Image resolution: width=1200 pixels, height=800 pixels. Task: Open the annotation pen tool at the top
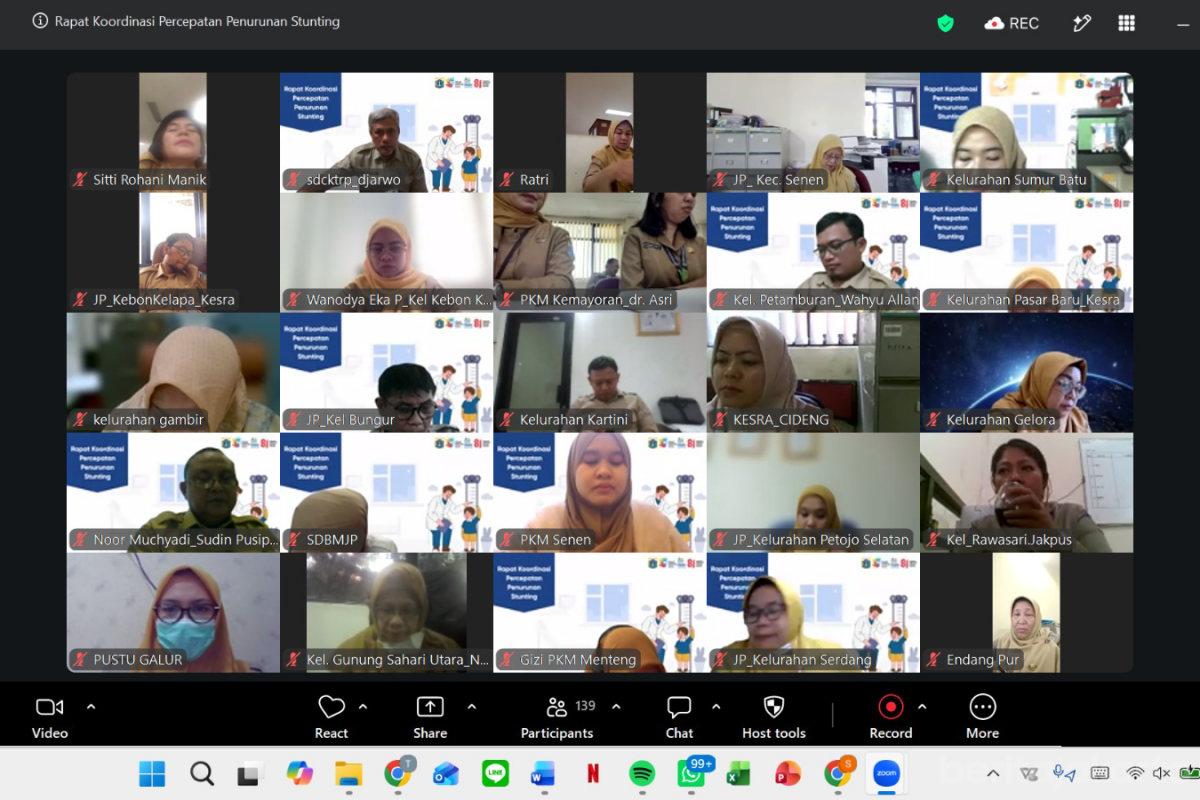[x=1081, y=22]
